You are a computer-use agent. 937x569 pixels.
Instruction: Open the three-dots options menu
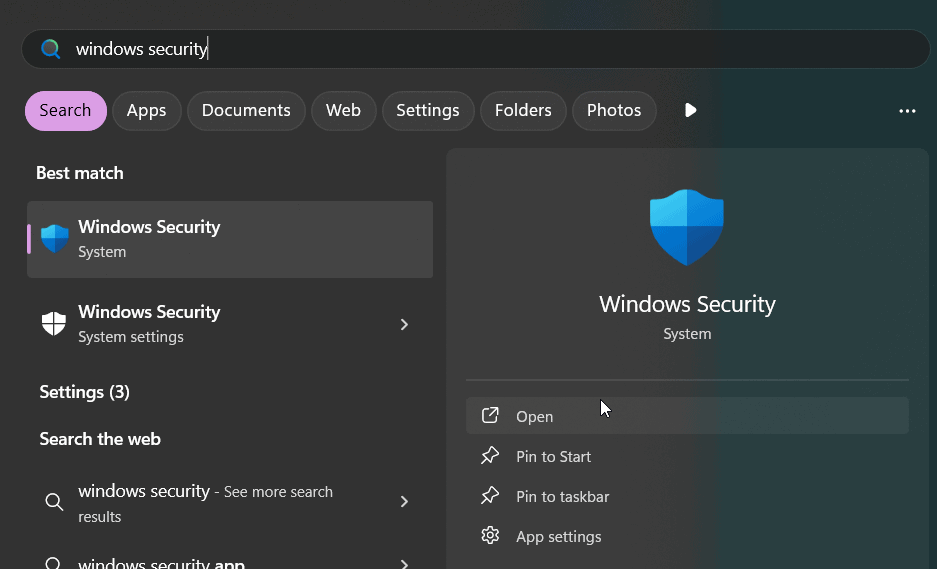coord(907,111)
